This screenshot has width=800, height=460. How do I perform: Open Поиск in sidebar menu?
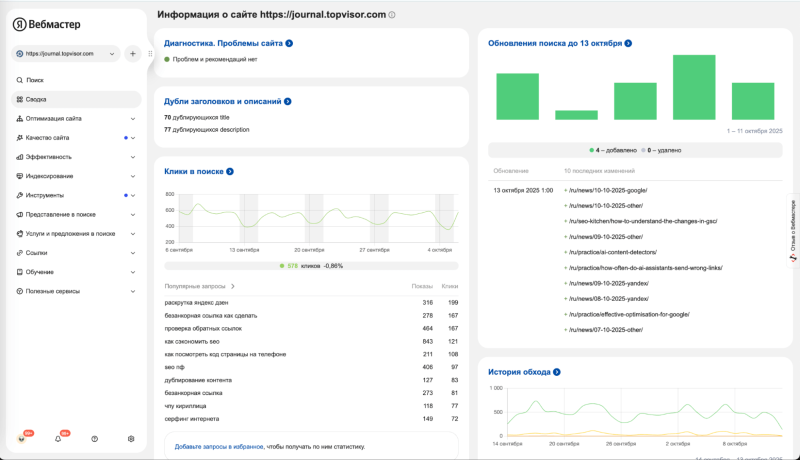(x=35, y=80)
